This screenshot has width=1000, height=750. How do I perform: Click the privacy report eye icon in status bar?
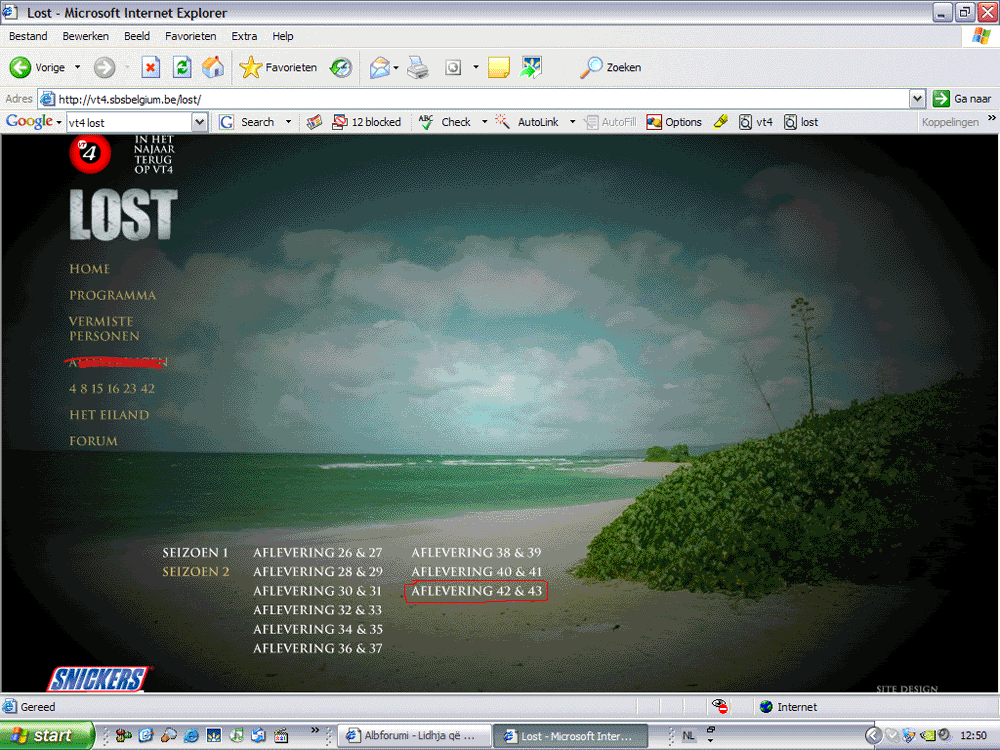[x=720, y=706]
